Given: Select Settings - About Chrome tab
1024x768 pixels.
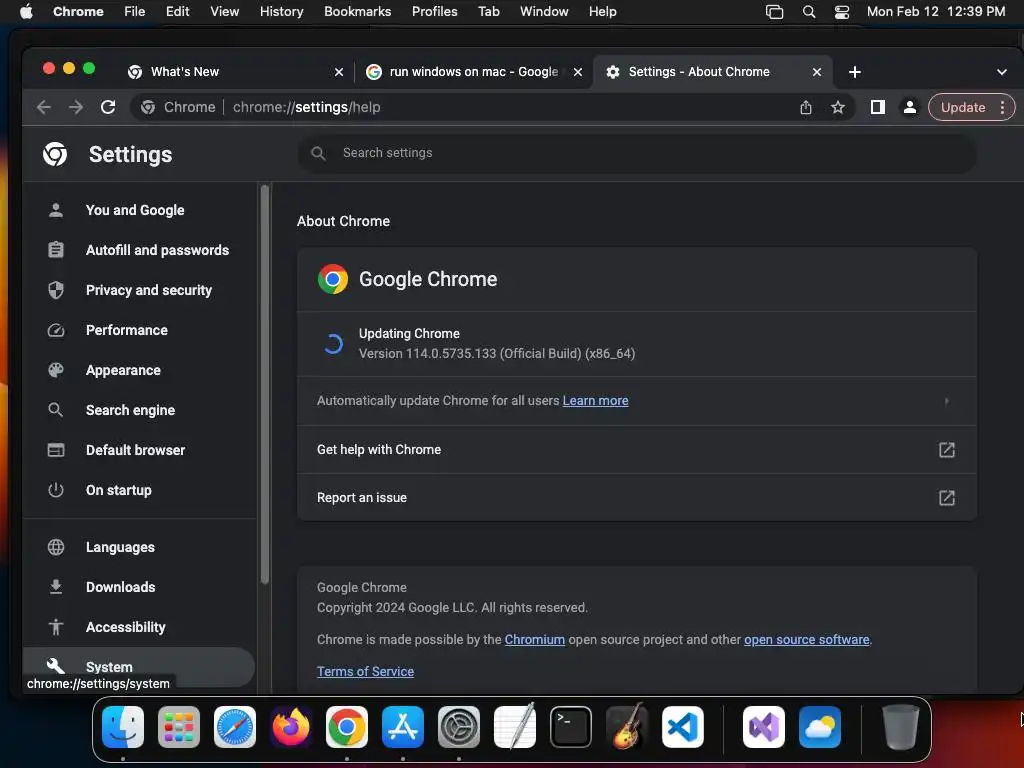Looking at the screenshot, I should (712, 72).
